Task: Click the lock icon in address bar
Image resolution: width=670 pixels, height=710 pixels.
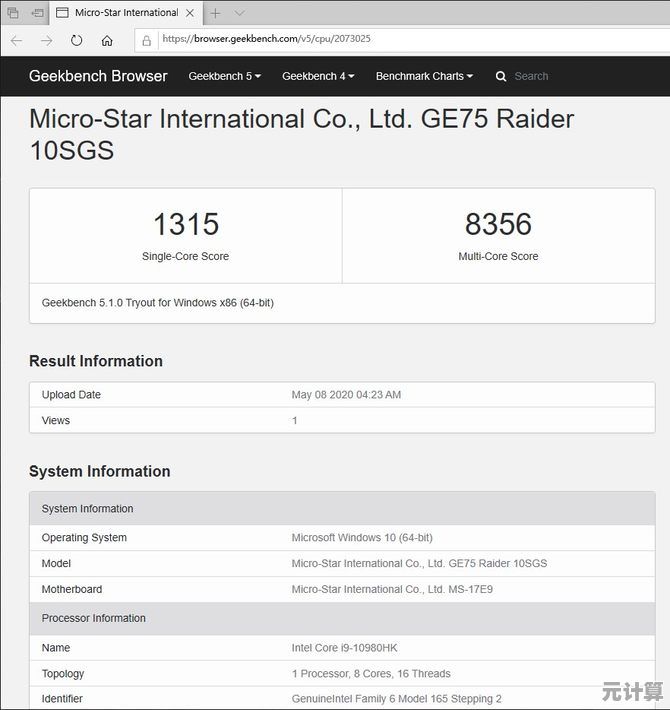Action: click(x=147, y=40)
